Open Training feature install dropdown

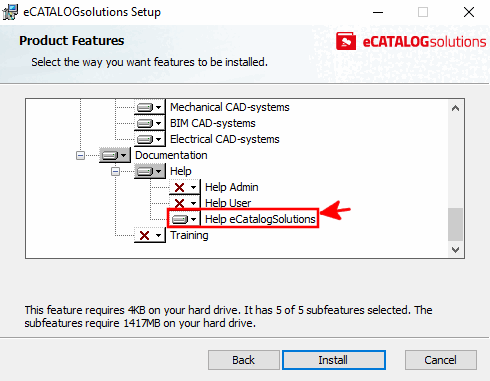(150, 235)
